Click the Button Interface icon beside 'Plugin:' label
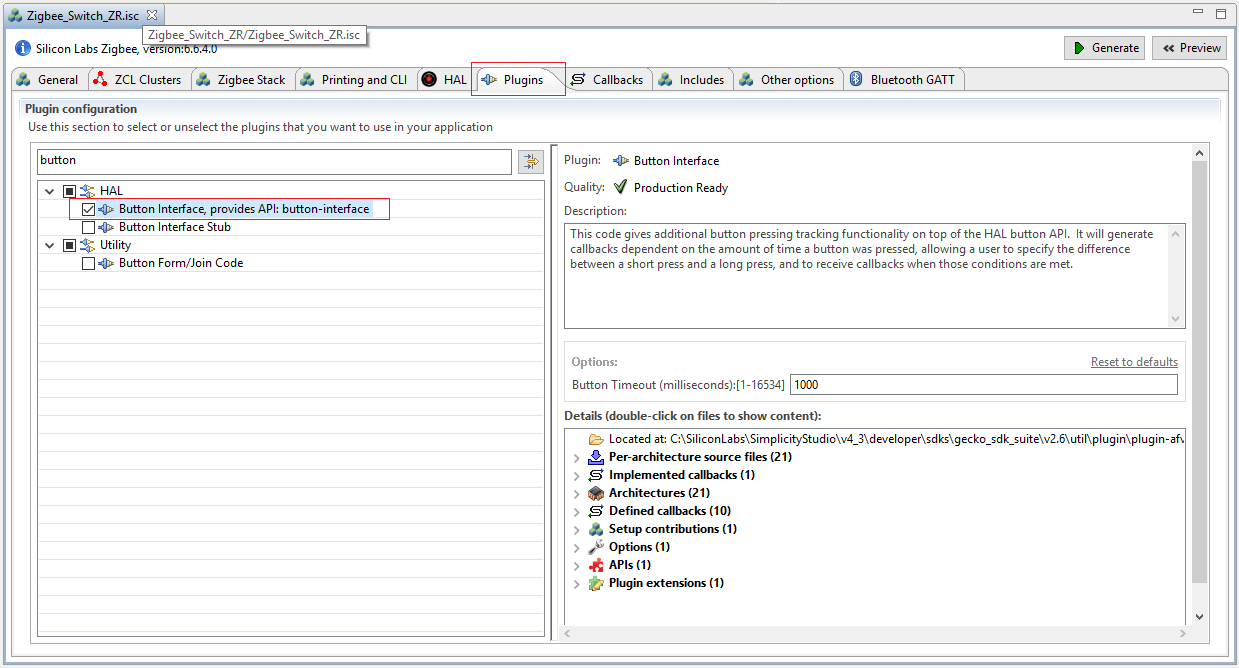 621,160
